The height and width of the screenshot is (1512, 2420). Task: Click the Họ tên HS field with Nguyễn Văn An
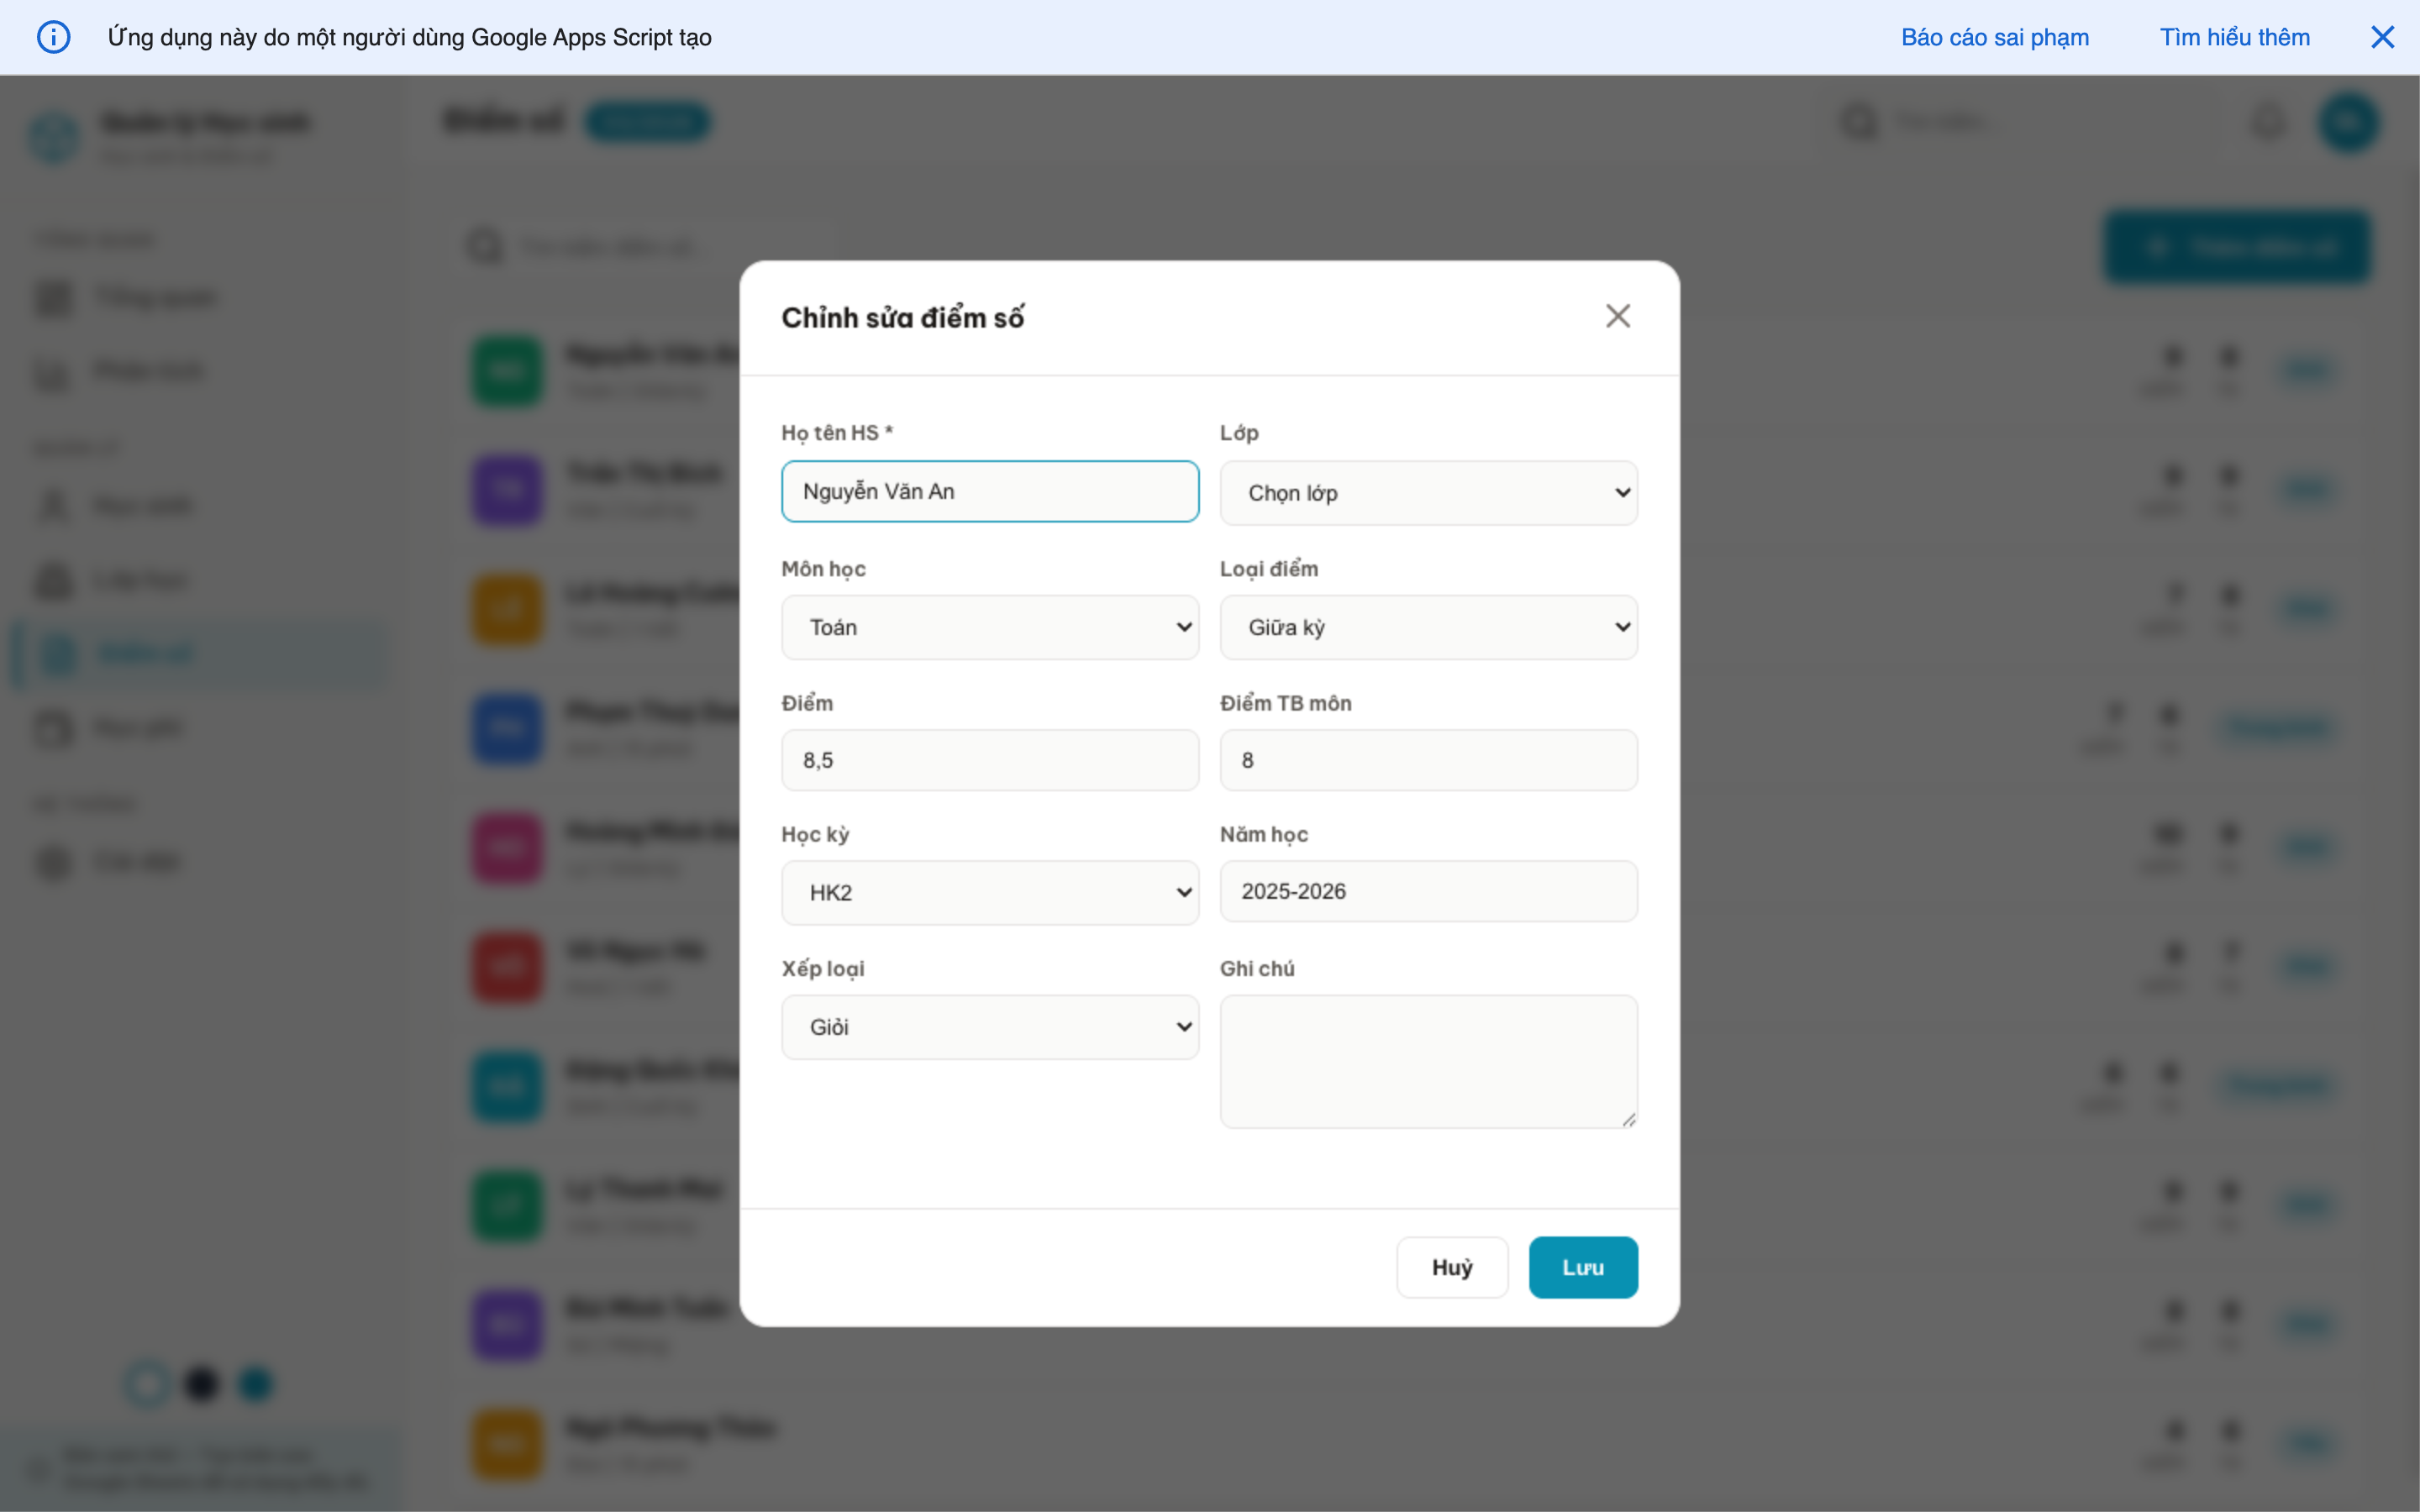[989, 491]
